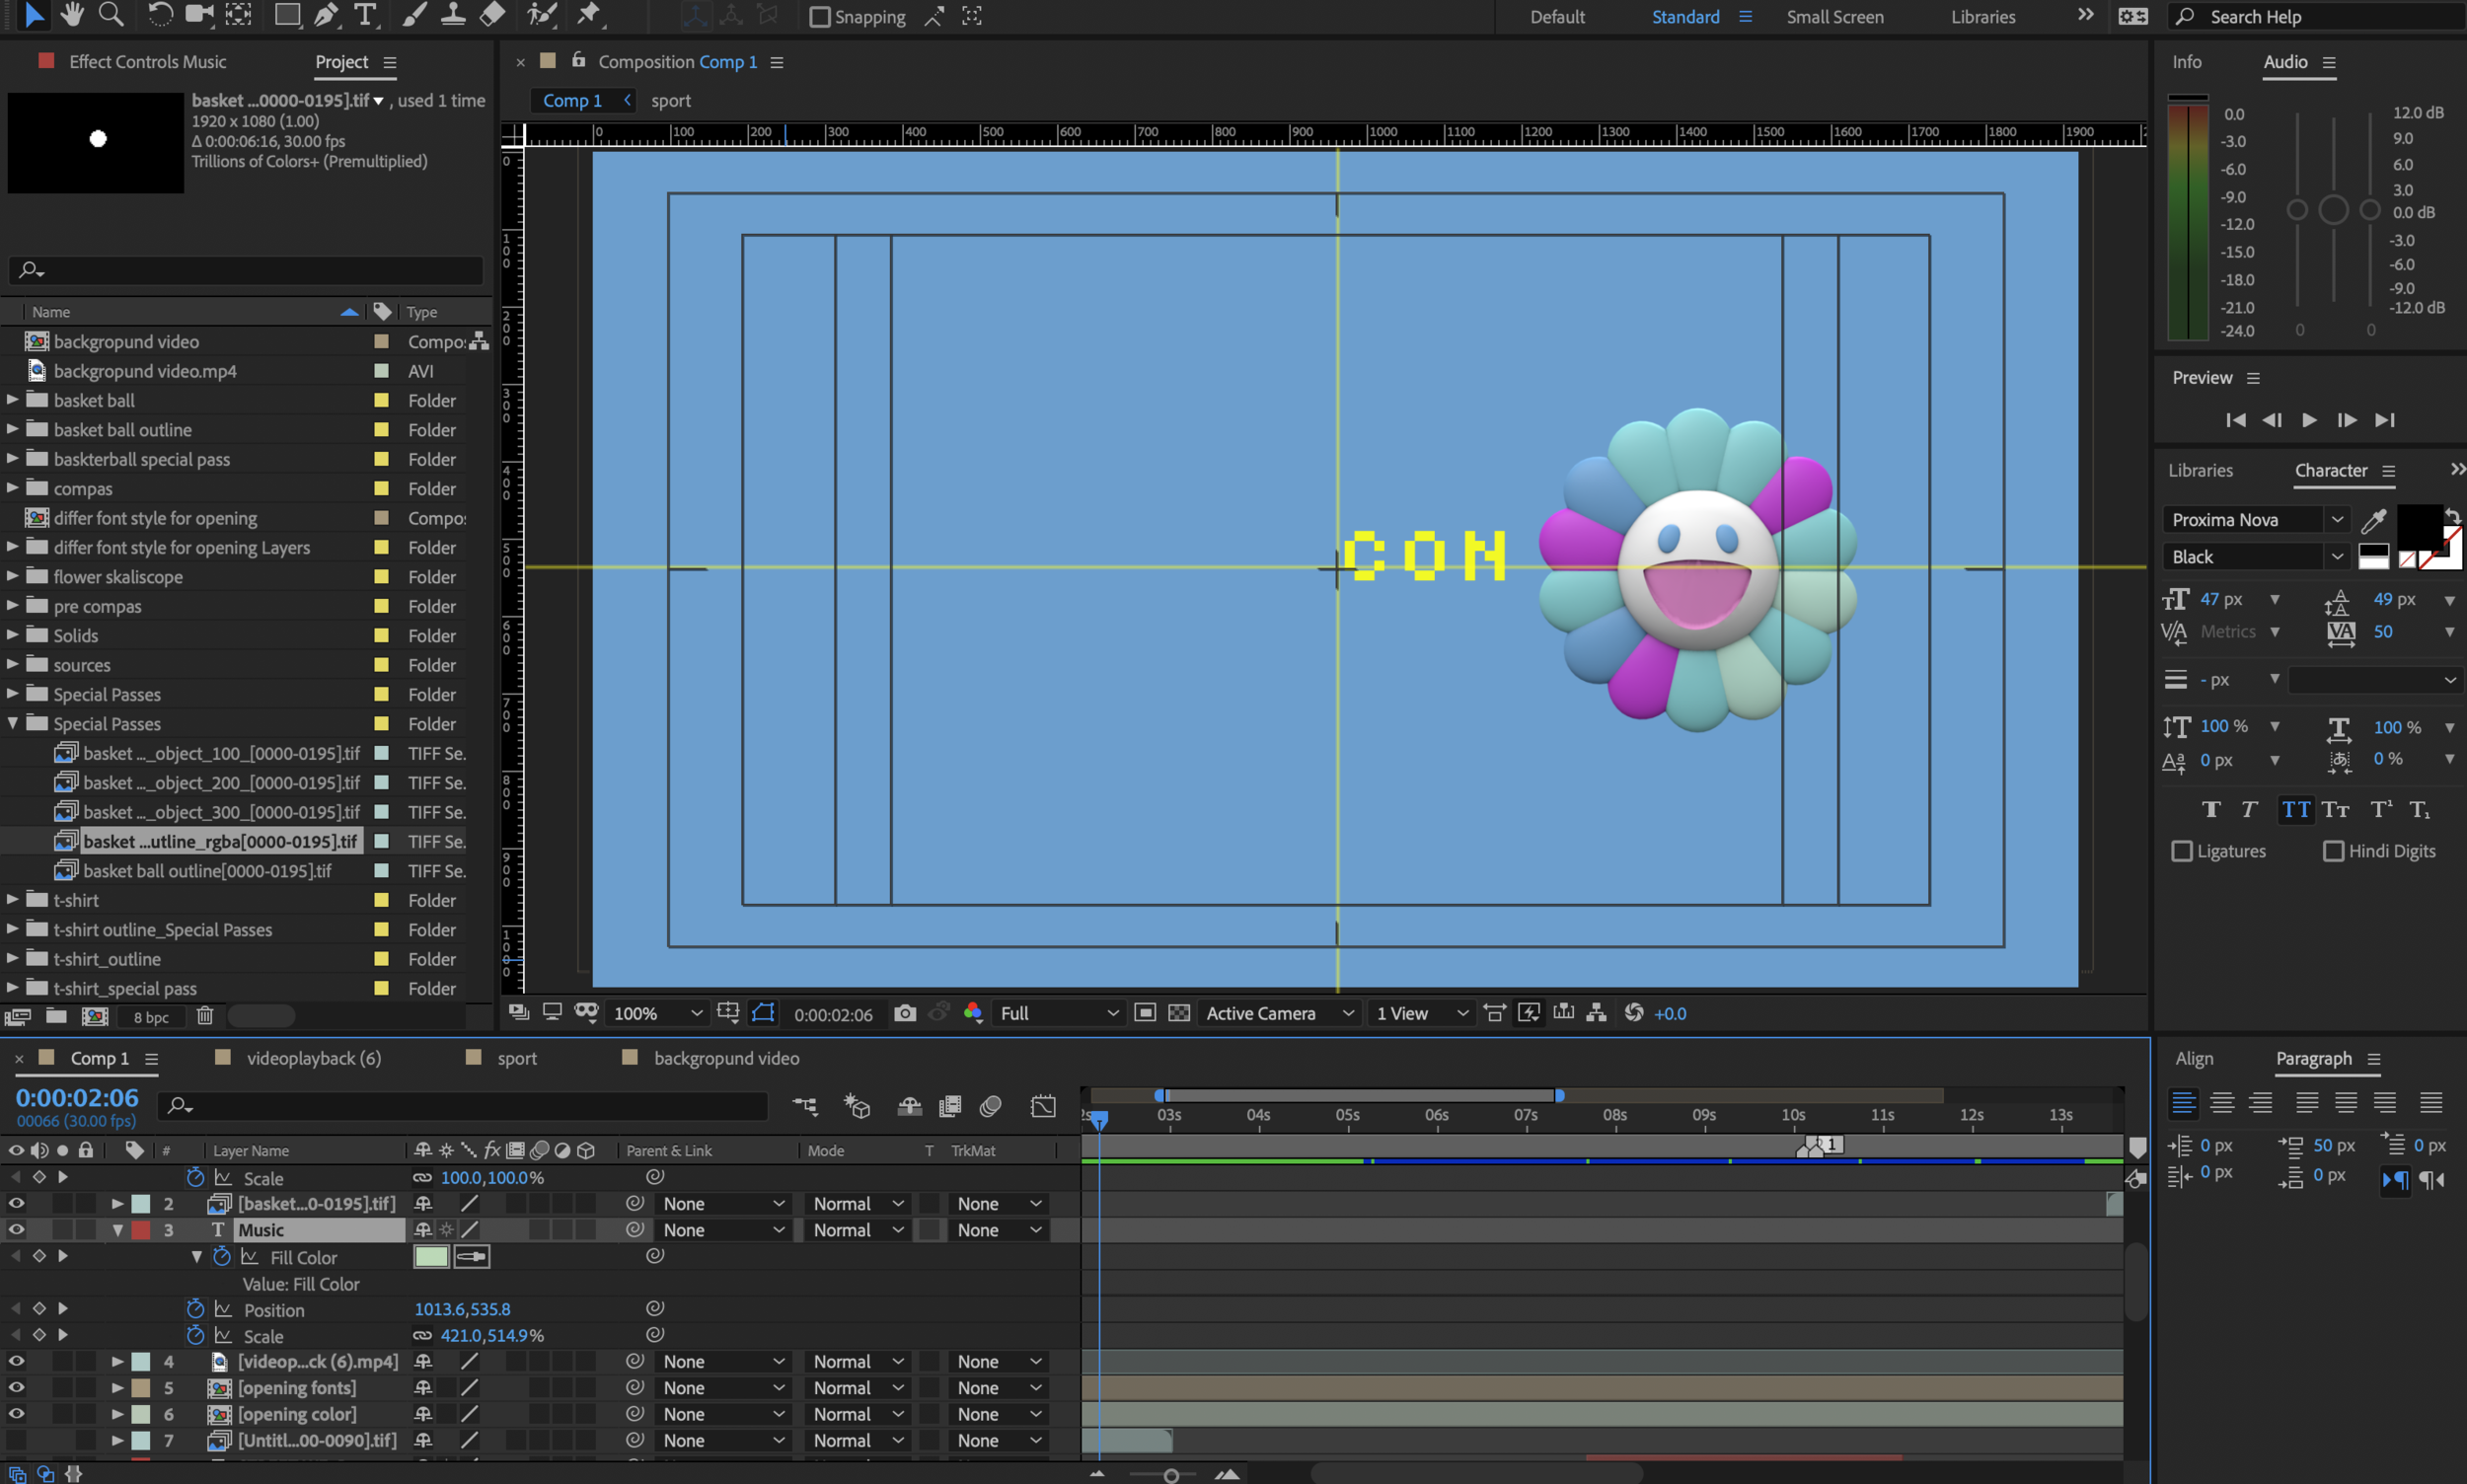Open the Graph Editor in timeline
This screenshot has width=2467, height=1484.
[x=1043, y=1106]
